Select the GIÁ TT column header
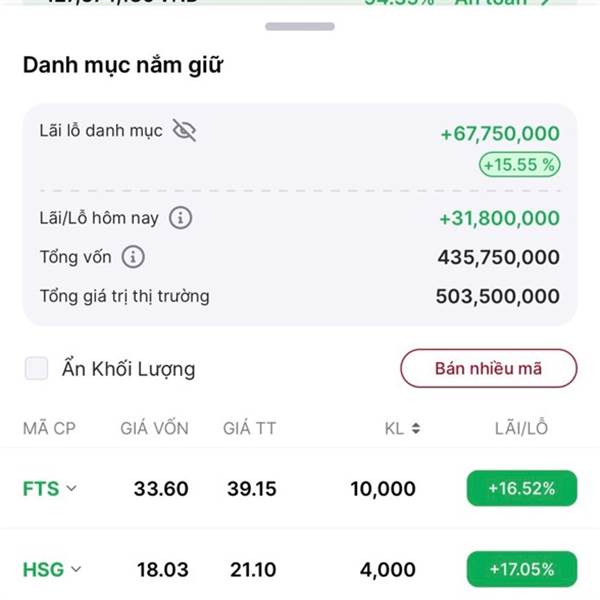 pos(249,428)
